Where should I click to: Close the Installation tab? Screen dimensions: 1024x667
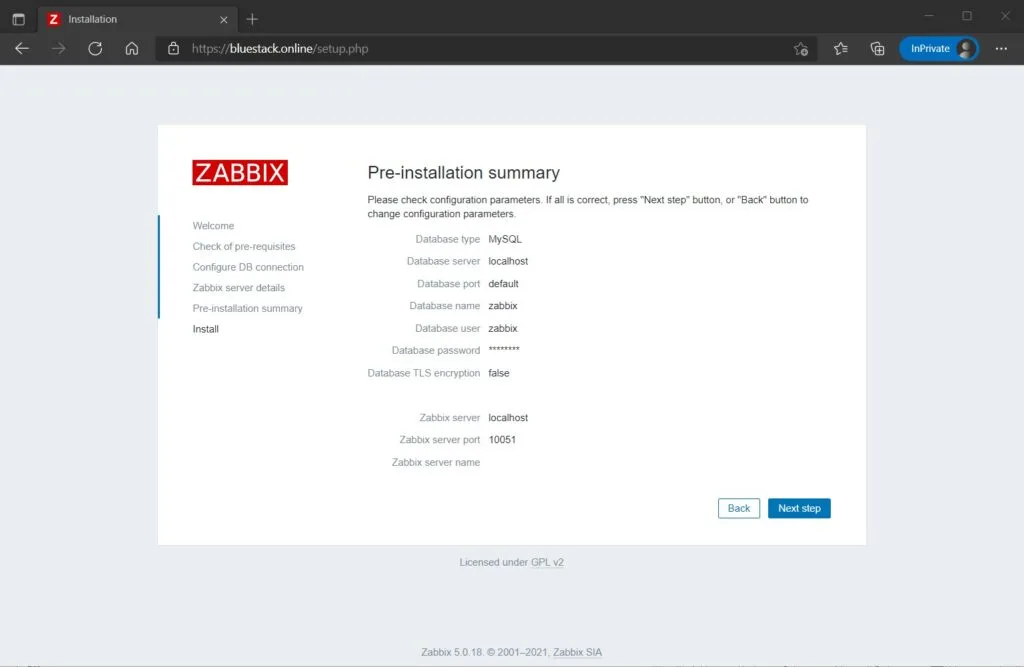pyautogui.click(x=223, y=20)
